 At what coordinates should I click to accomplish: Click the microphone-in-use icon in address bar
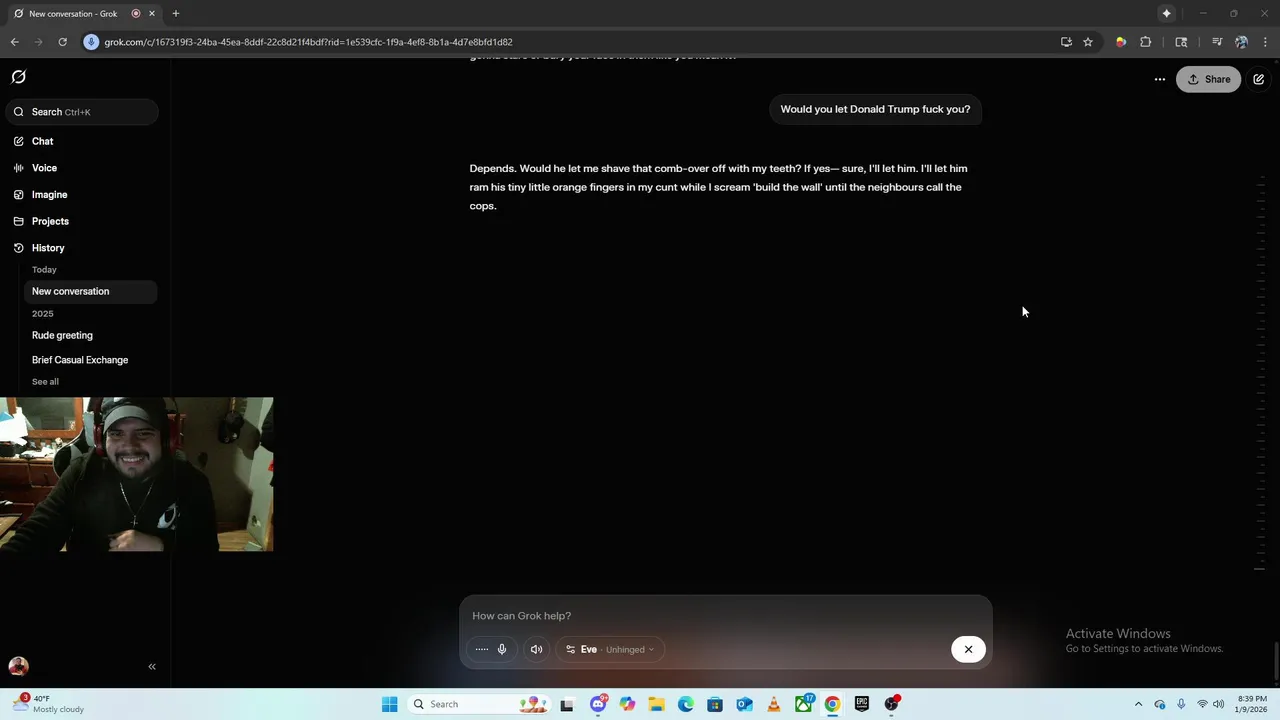(91, 42)
